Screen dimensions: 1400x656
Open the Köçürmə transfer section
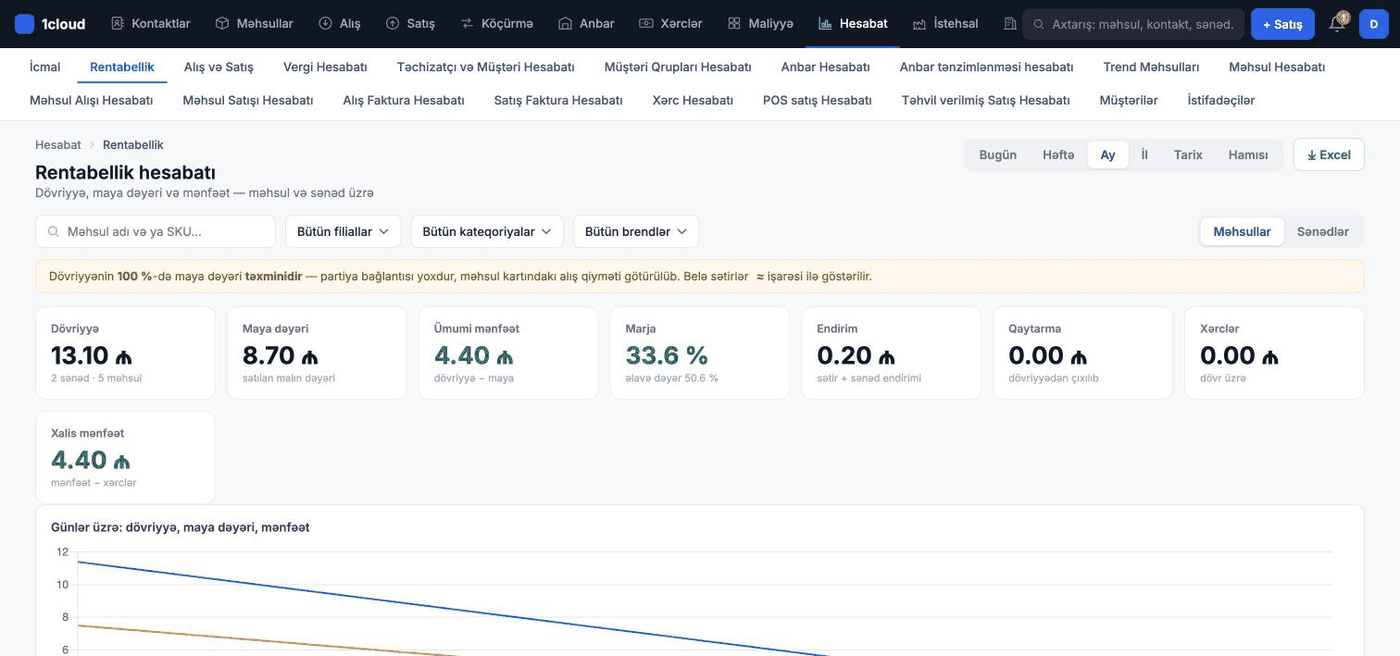(497, 23)
